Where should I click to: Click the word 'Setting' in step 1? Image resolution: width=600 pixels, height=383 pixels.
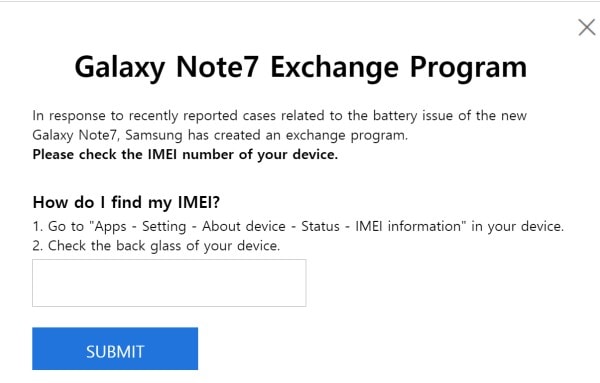click(164, 227)
